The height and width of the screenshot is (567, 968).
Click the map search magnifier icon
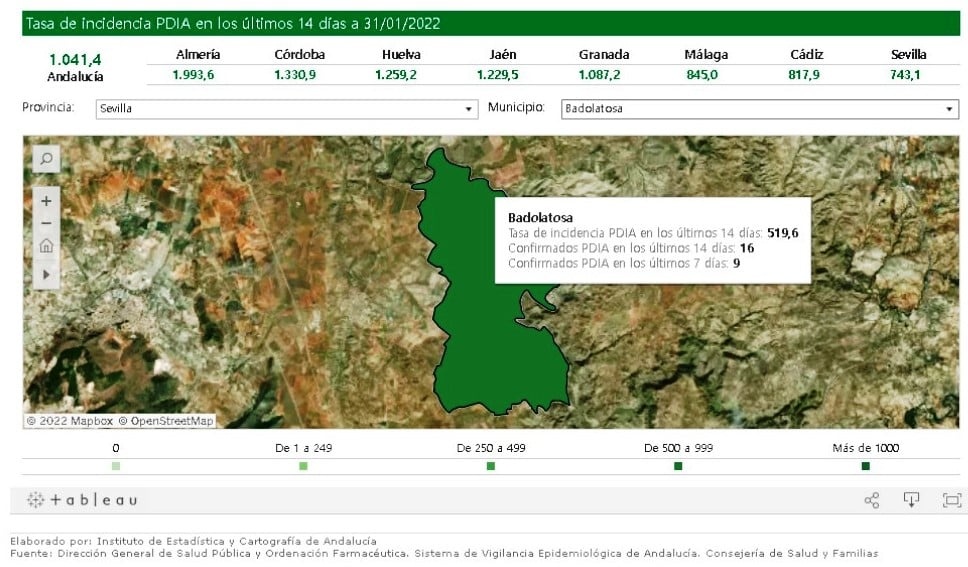click(47, 158)
